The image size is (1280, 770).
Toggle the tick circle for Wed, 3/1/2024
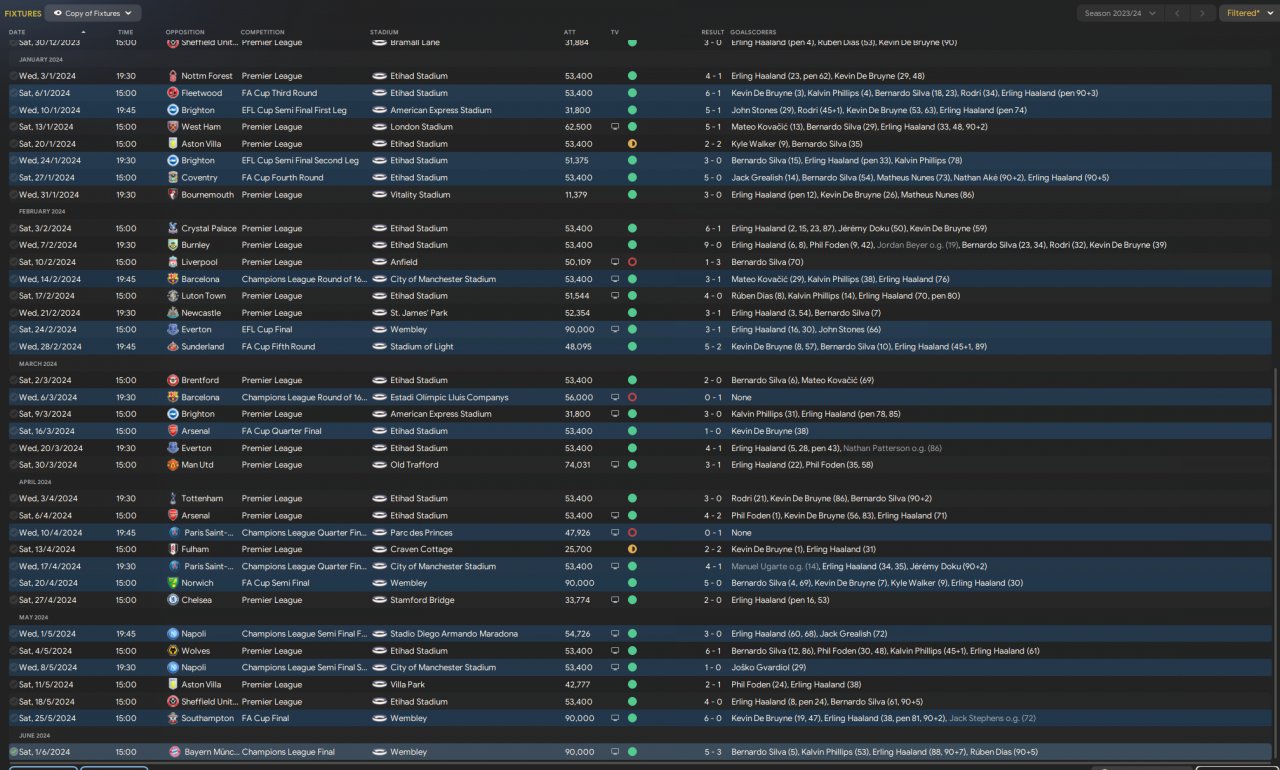pyautogui.click(x=13, y=76)
